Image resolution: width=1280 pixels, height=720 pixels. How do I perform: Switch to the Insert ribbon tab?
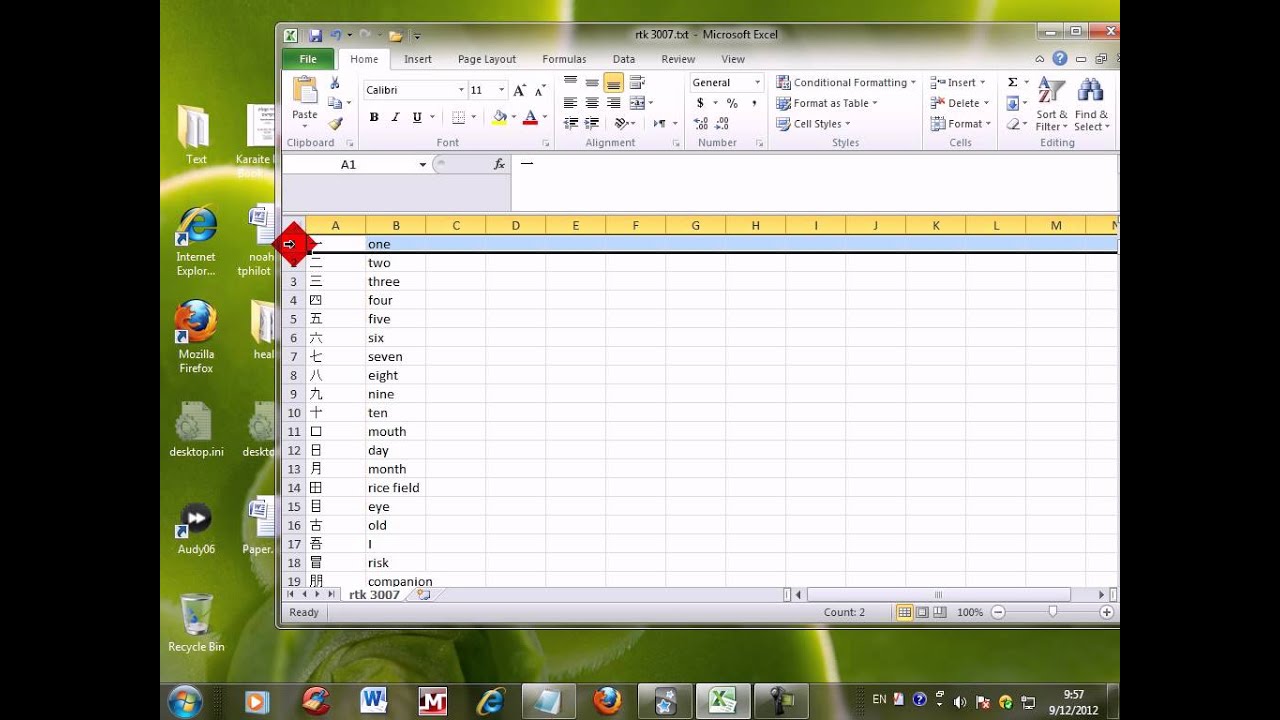point(418,59)
